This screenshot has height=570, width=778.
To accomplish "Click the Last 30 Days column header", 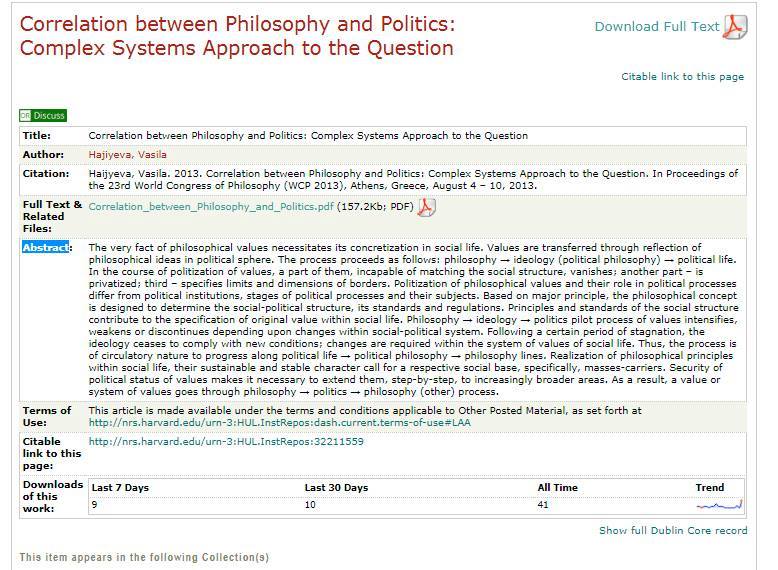I will tap(336, 488).
